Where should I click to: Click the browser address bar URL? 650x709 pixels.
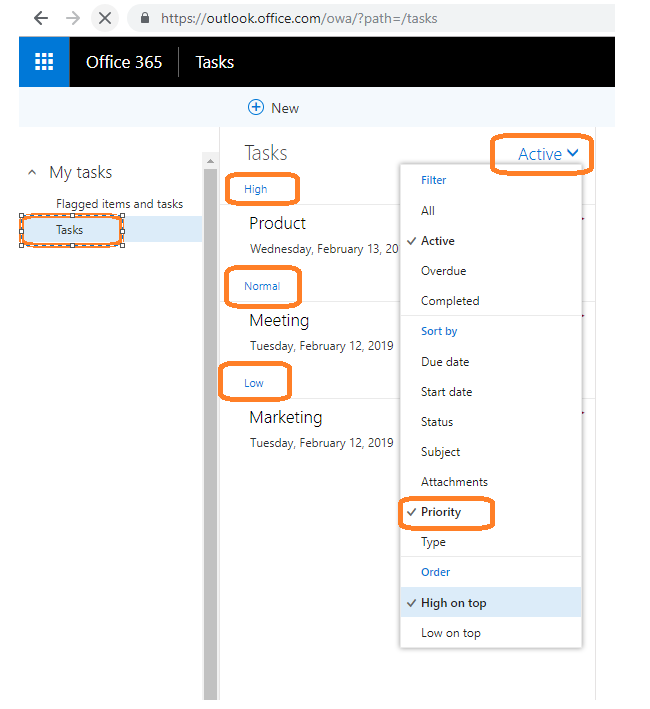(x=299, y=19)
